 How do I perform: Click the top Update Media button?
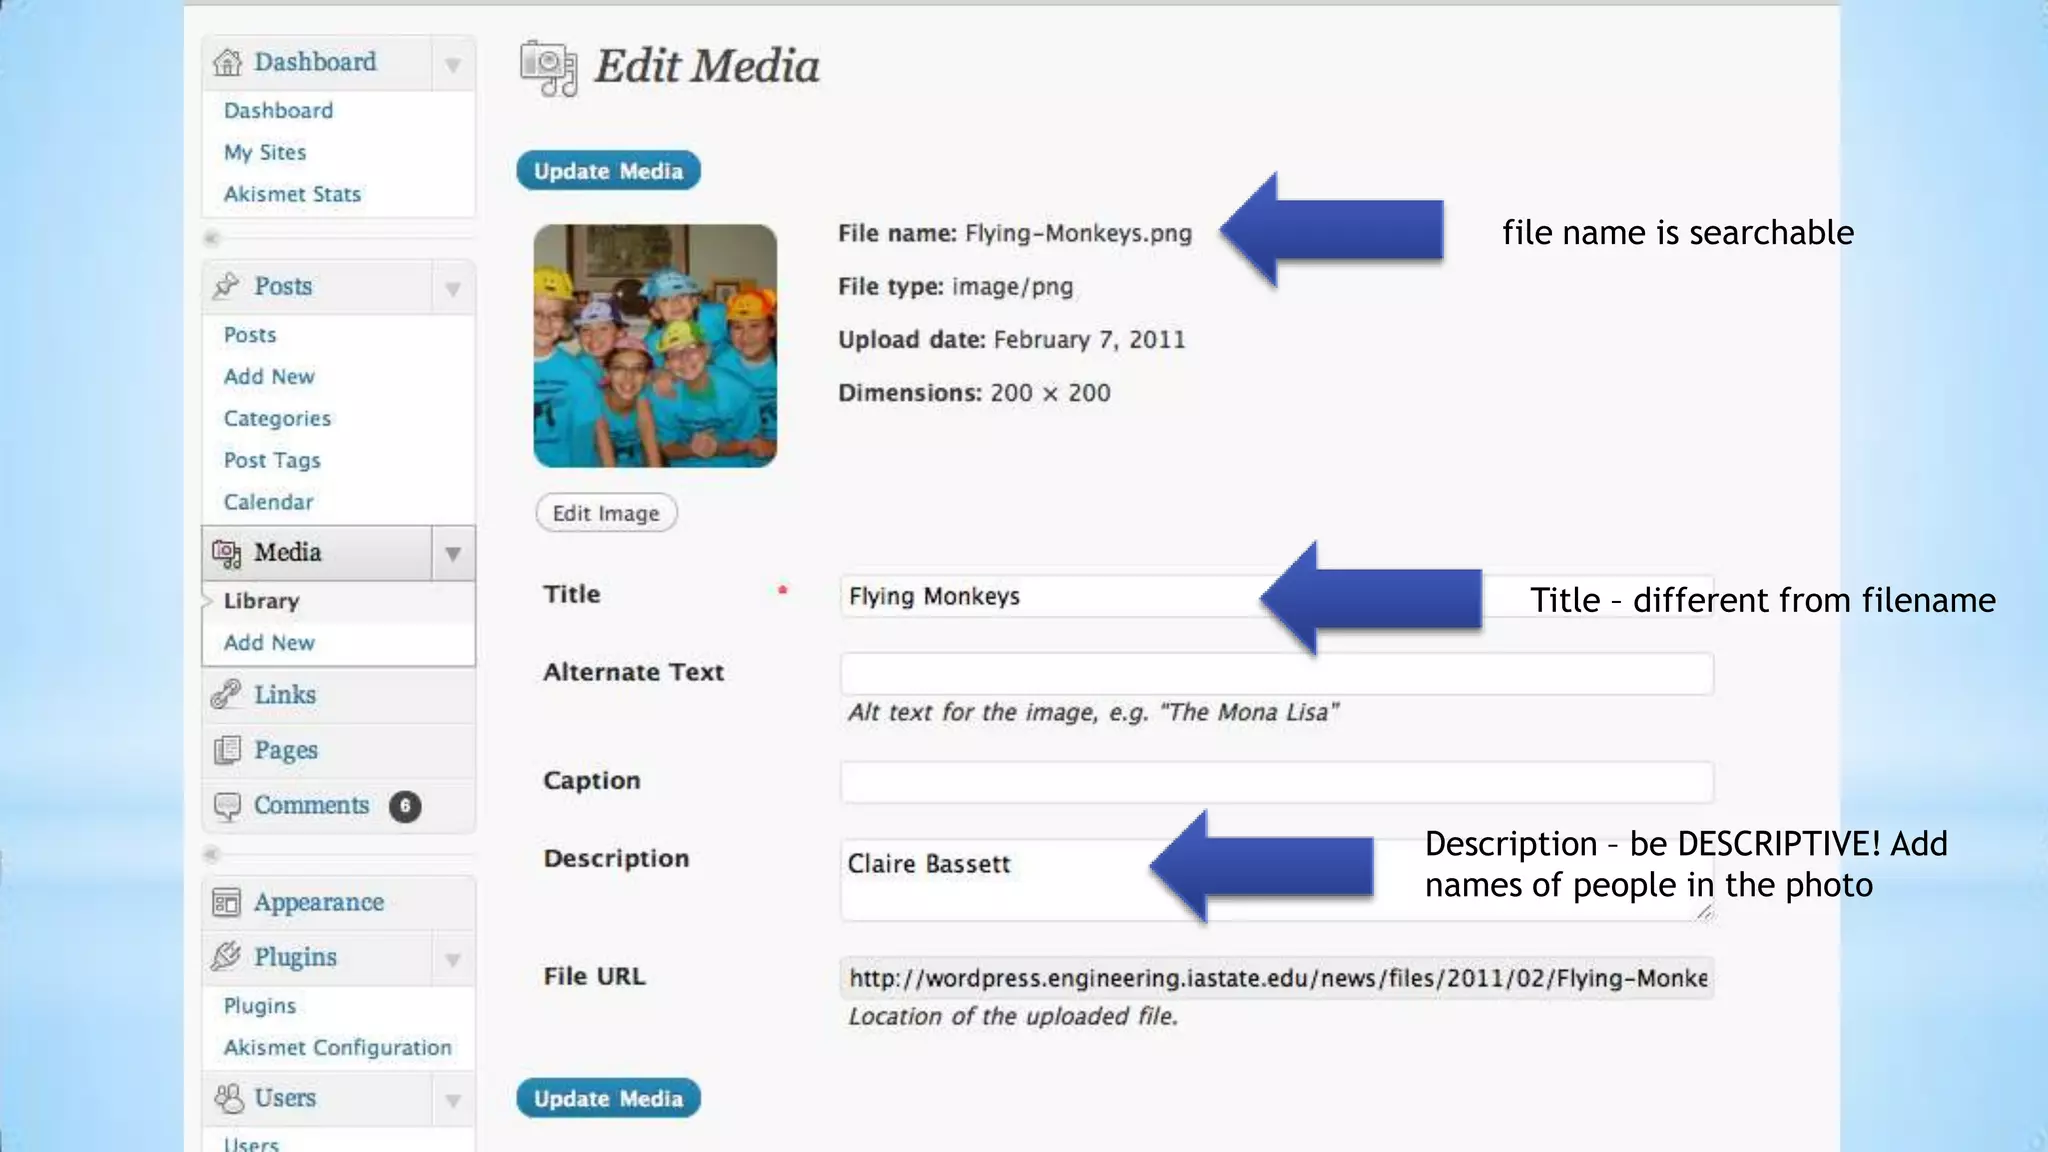tap(608, 171)
